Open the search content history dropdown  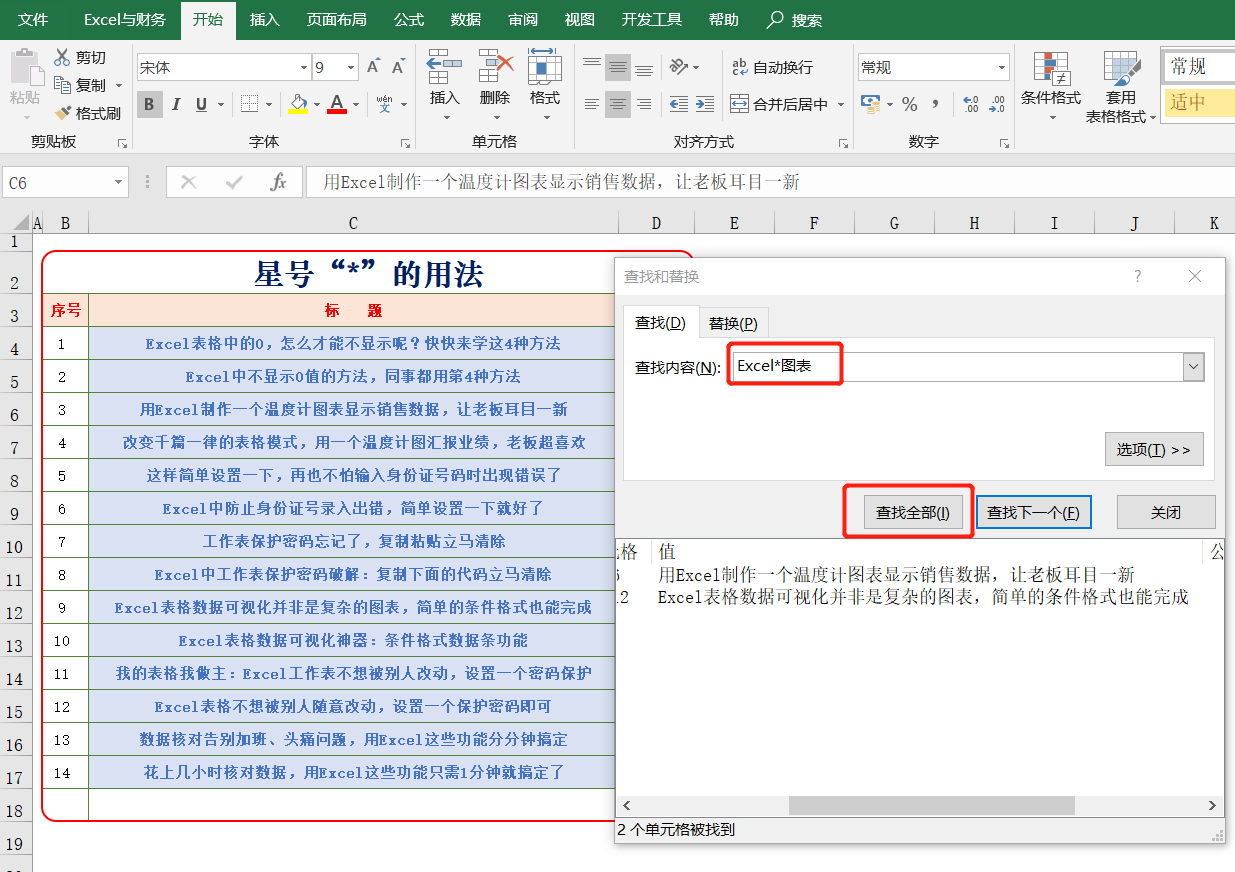click(1193, 367)
